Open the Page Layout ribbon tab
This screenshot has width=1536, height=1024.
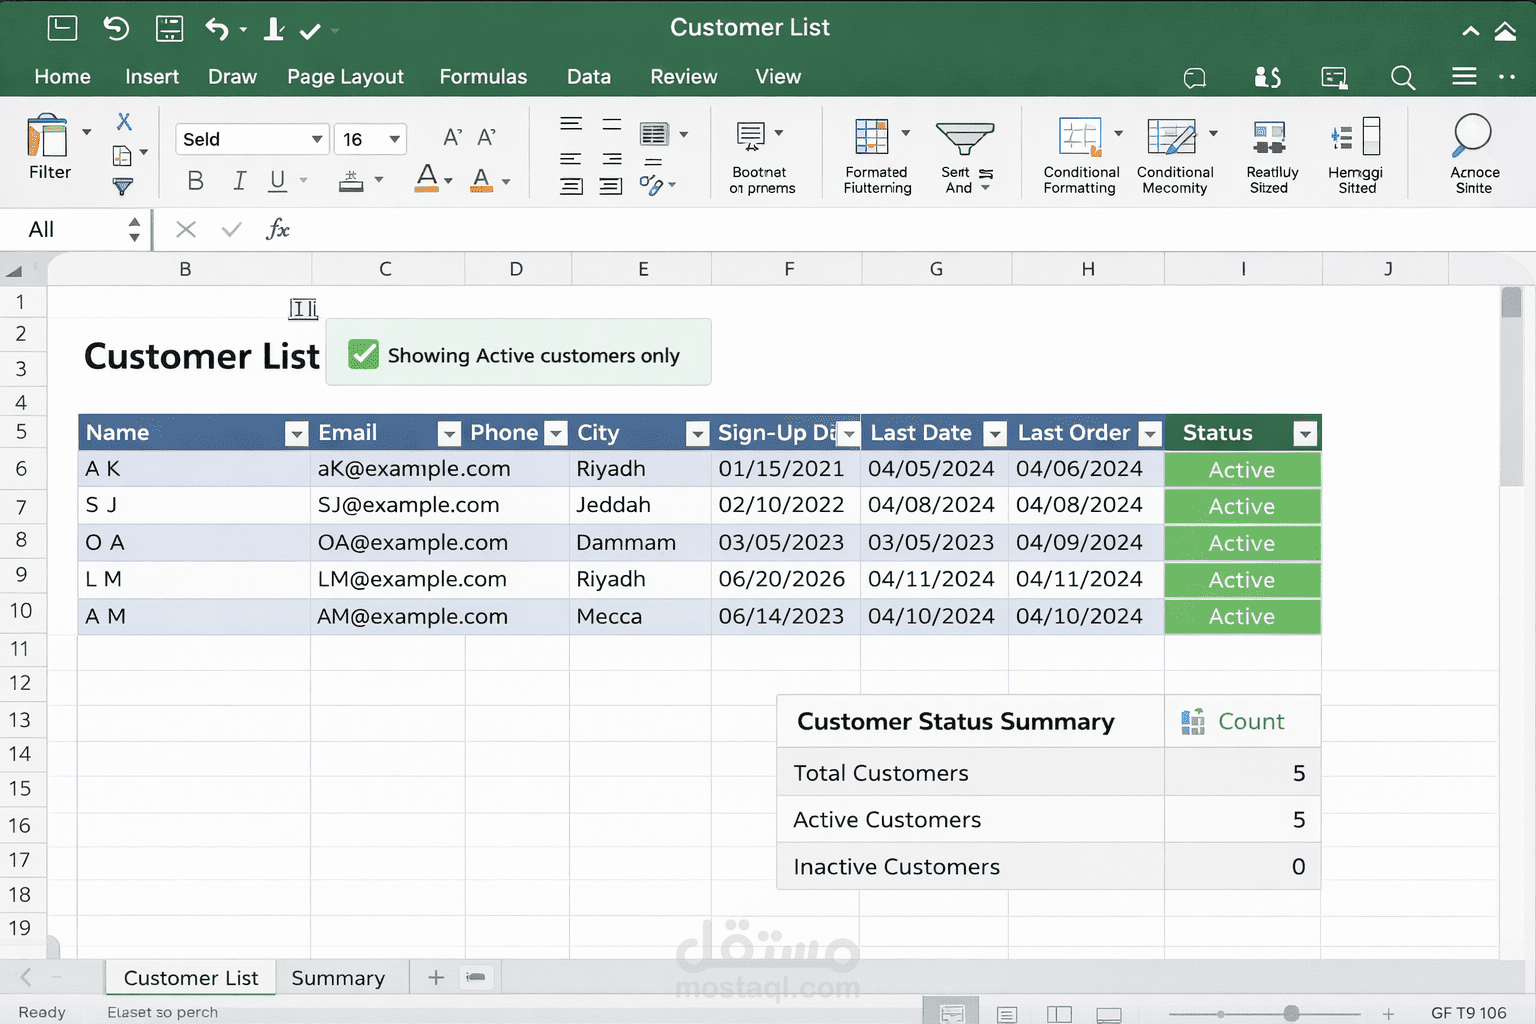click(x=345, y=77)
